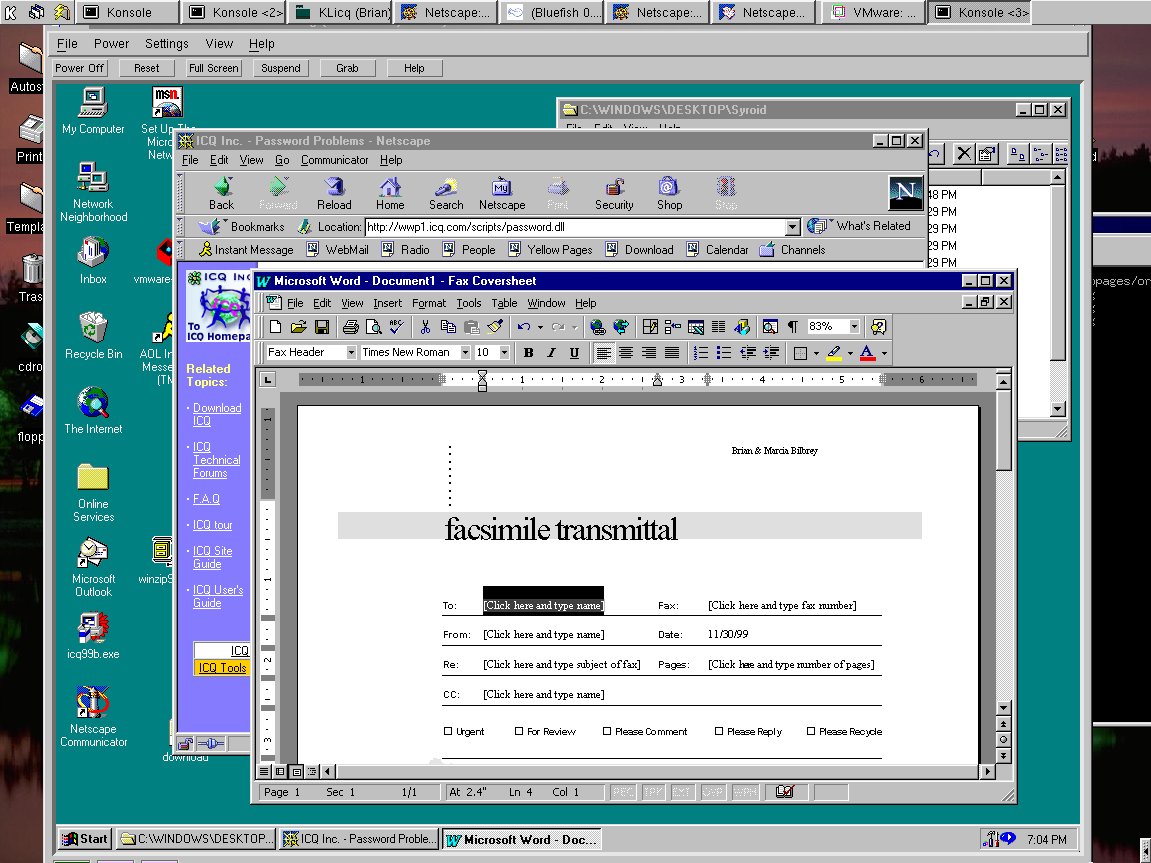Open the Table menu in Word
The image size is (1151, 863).
[504, 303]
